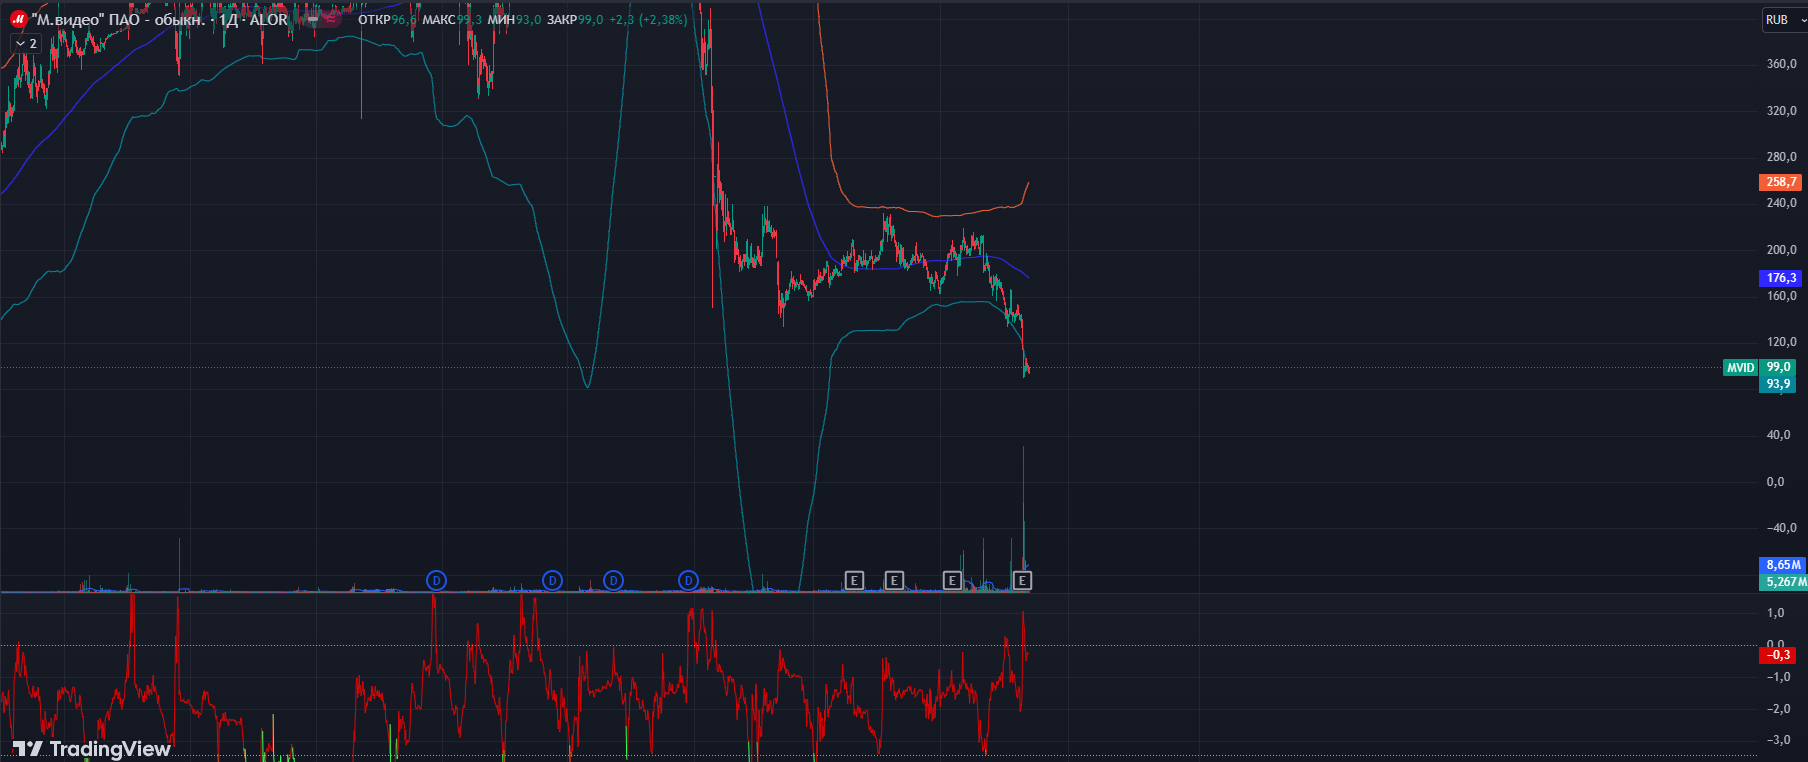This screenshot has height=762, width=1808.
Task: Click the teal 5,267M volume label
Action: (1783, 582)
